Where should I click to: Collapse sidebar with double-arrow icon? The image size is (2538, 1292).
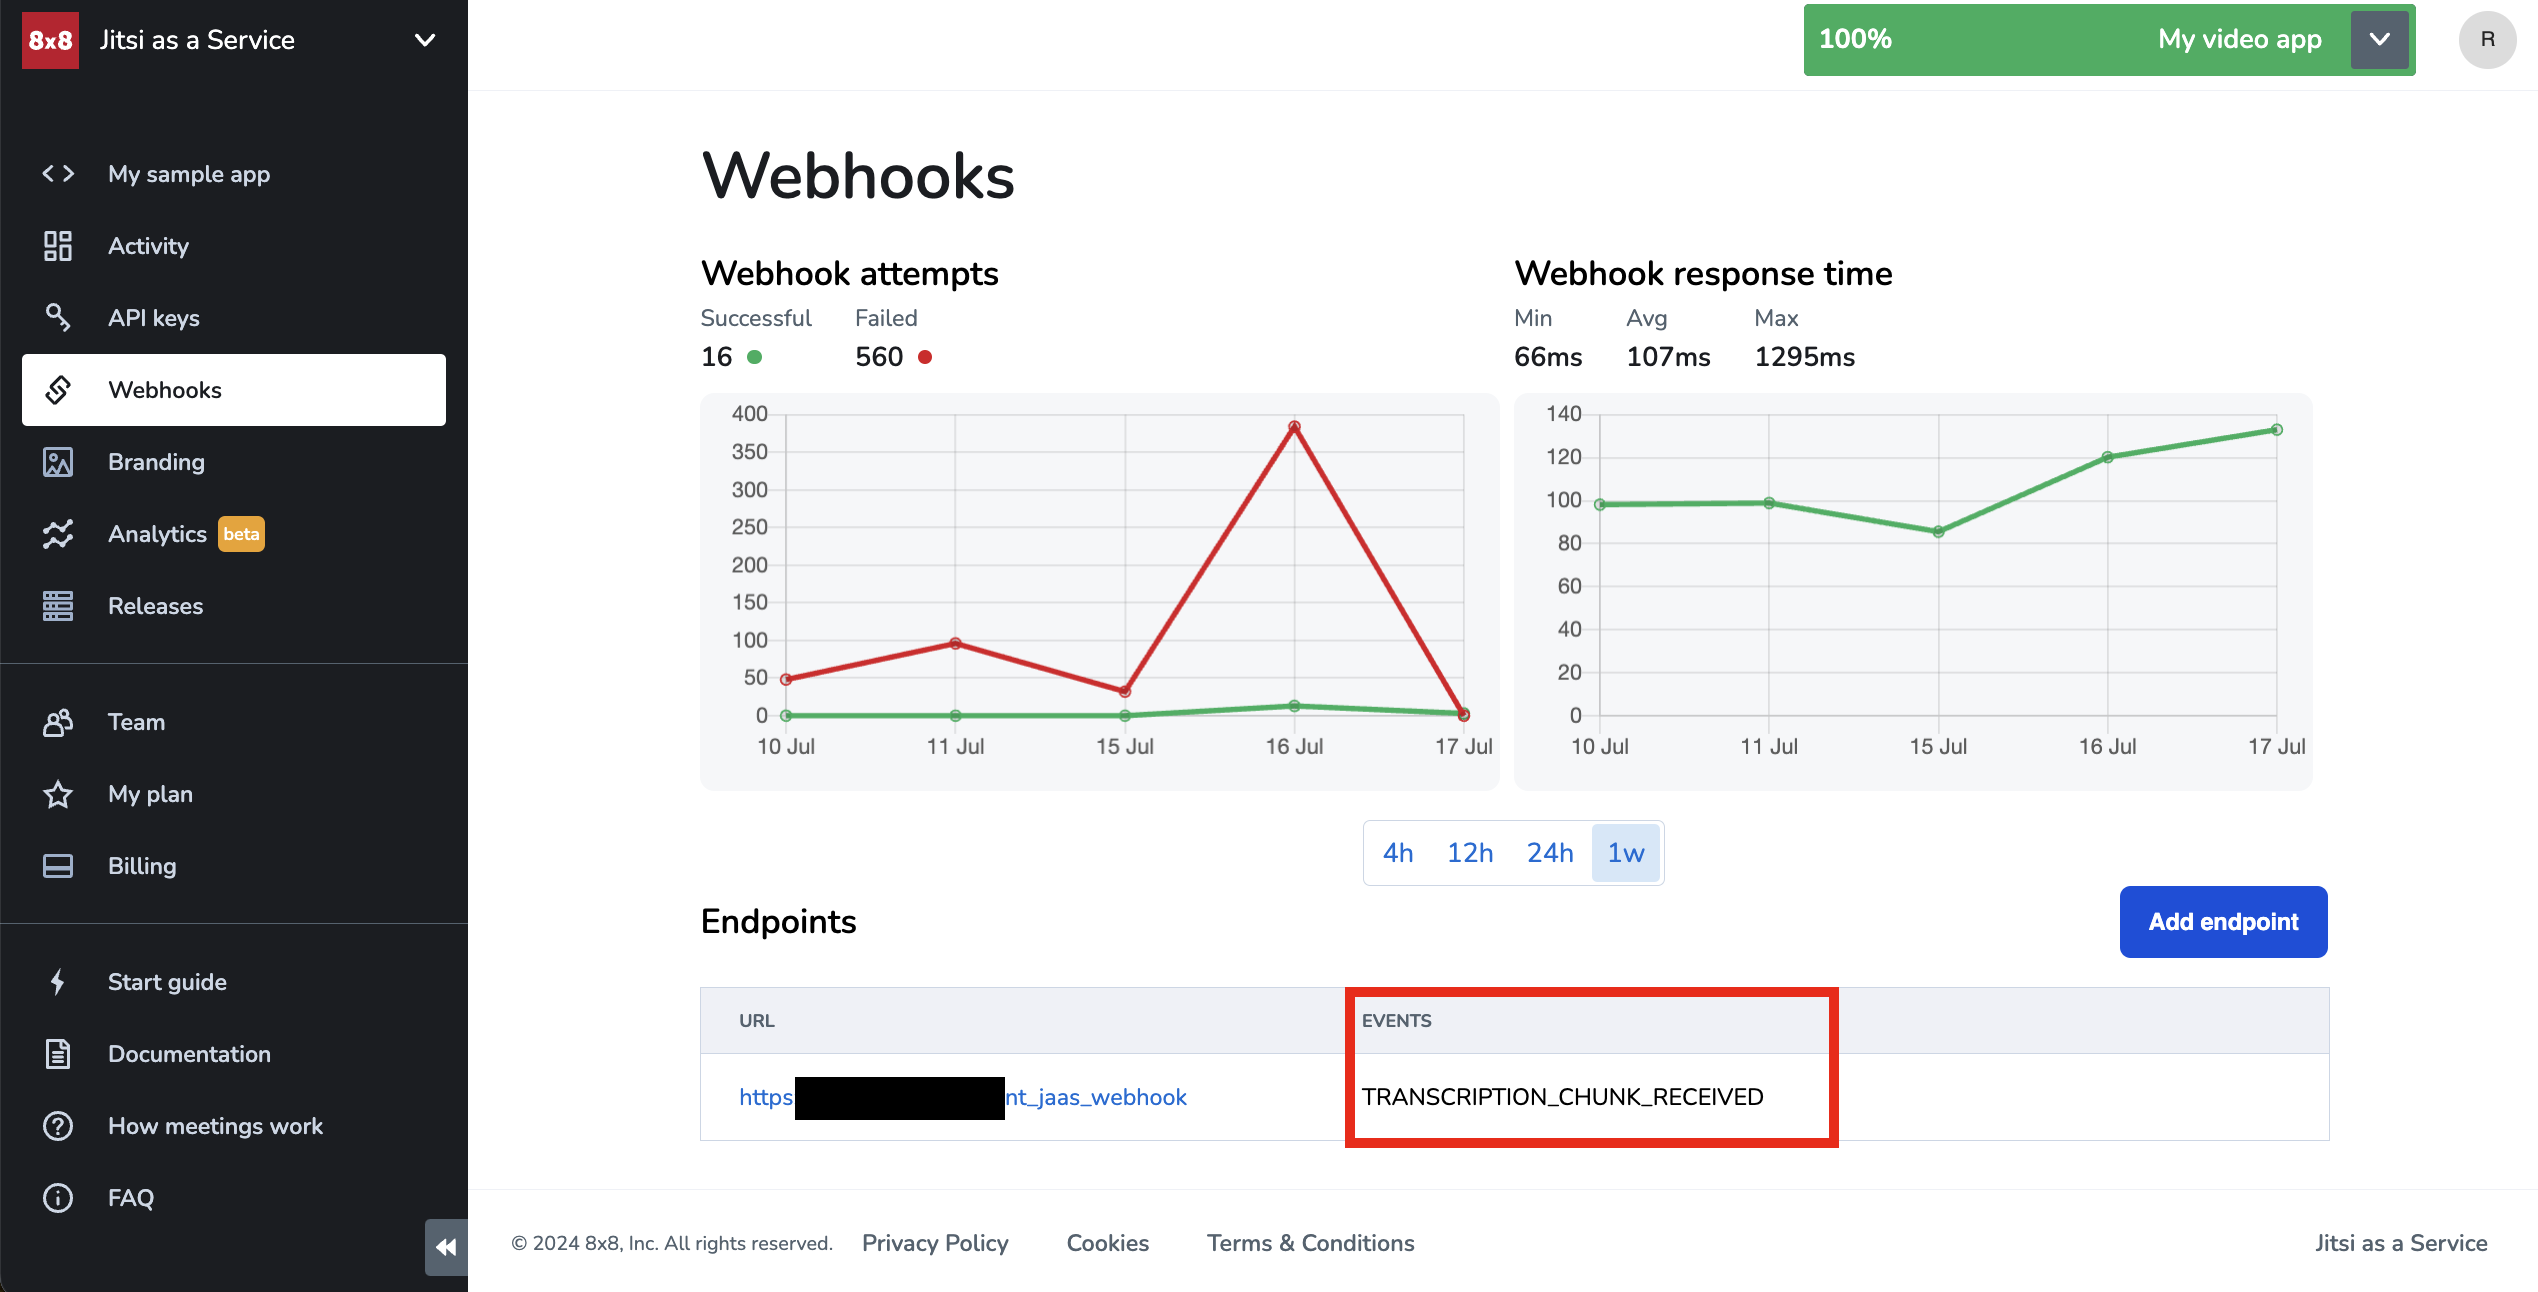pos(446,1247)
